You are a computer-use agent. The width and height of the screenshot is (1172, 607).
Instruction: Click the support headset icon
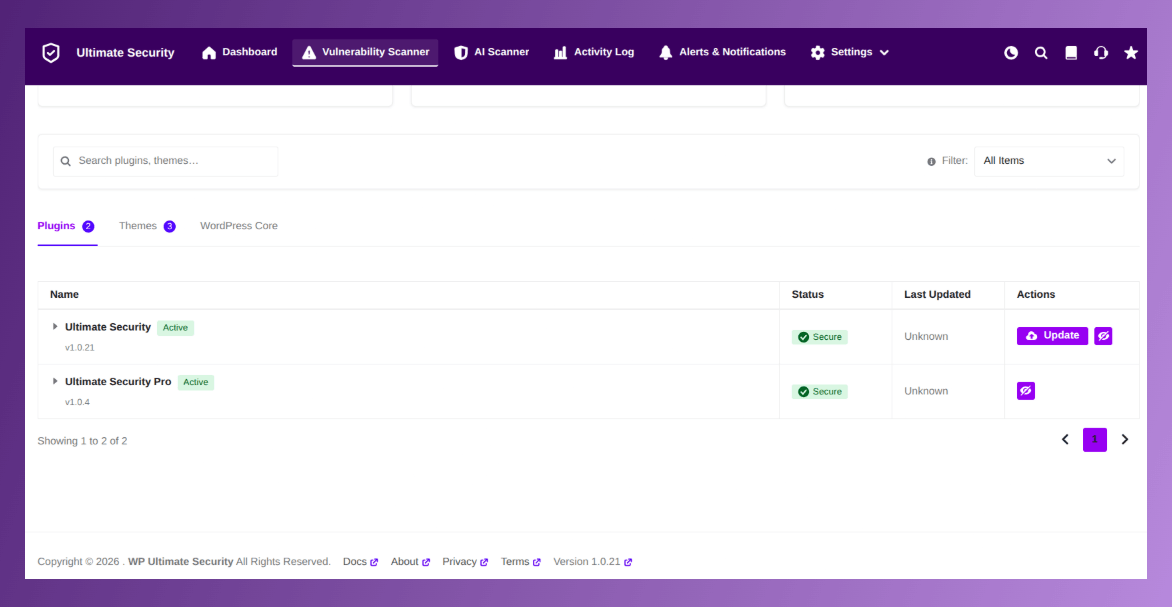1101,52
